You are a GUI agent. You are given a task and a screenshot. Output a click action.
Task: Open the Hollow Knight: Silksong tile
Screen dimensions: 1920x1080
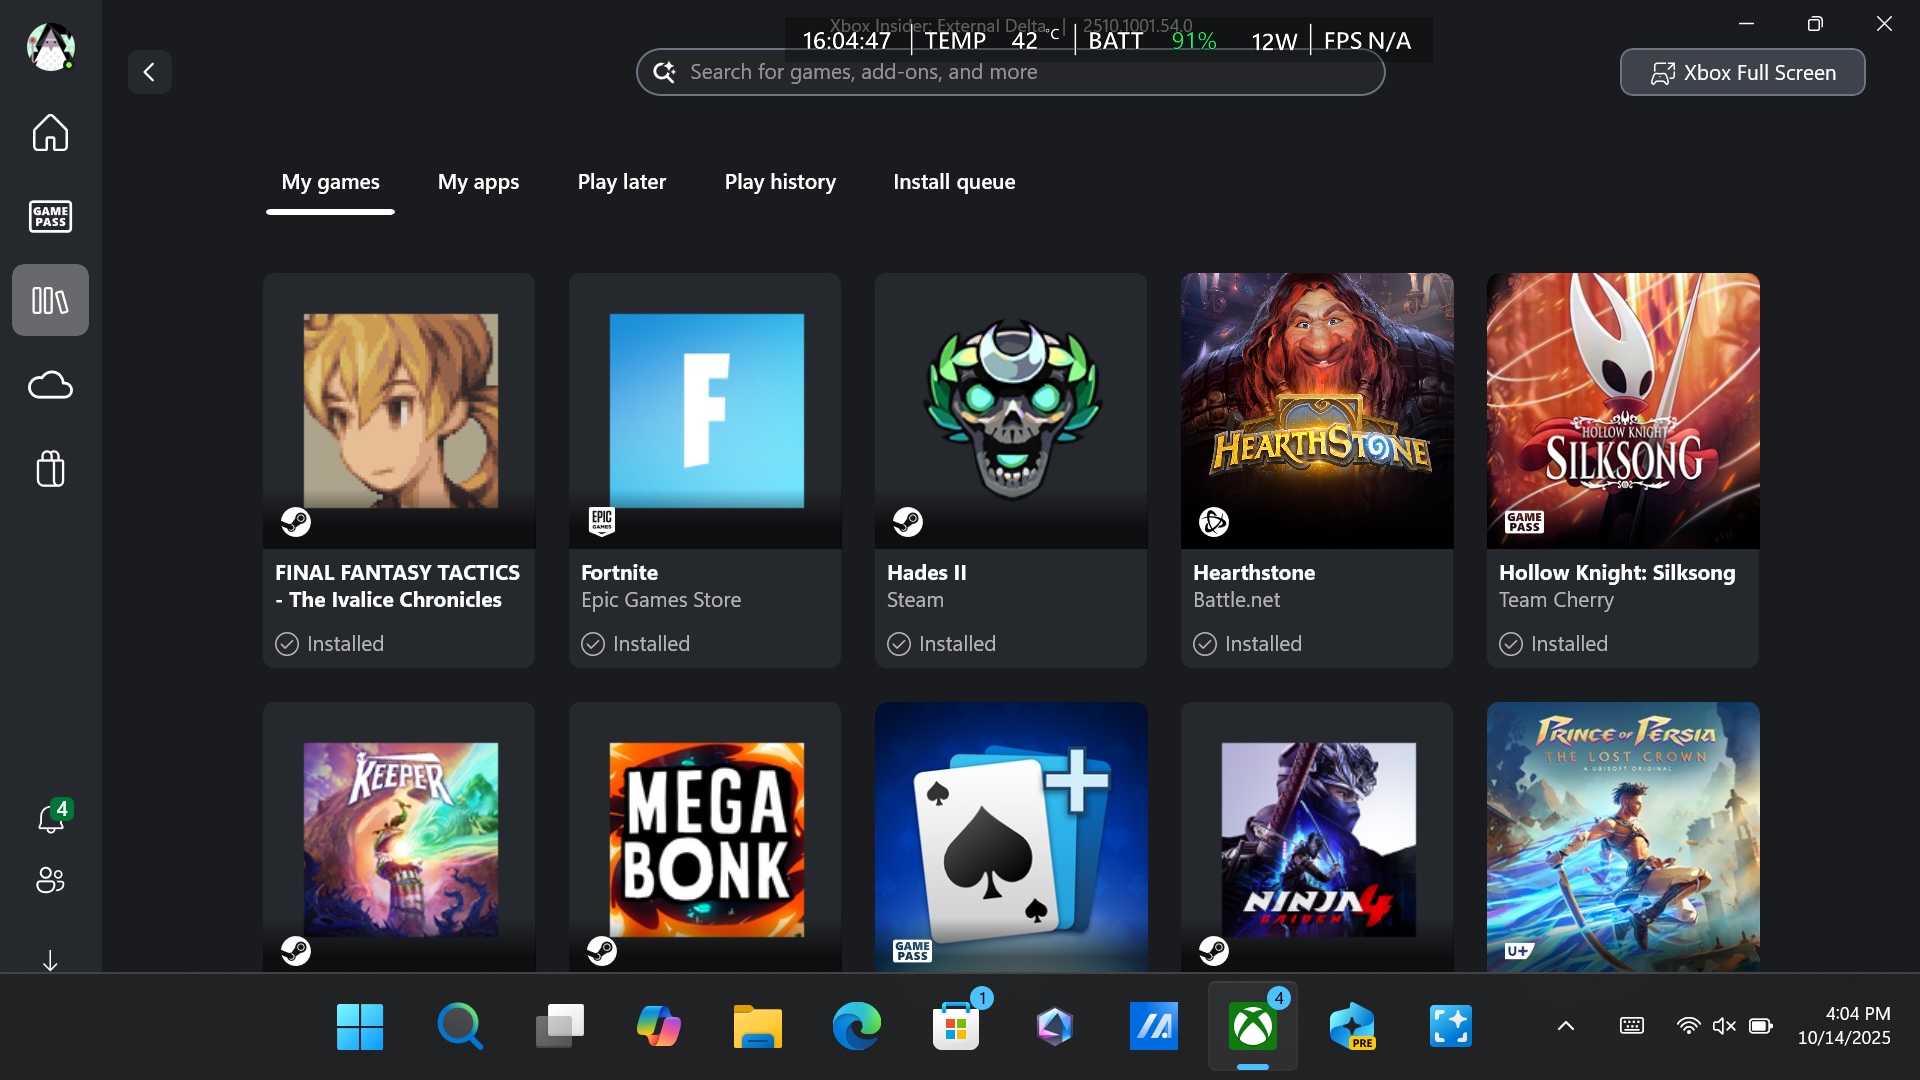pos(1622,470)
